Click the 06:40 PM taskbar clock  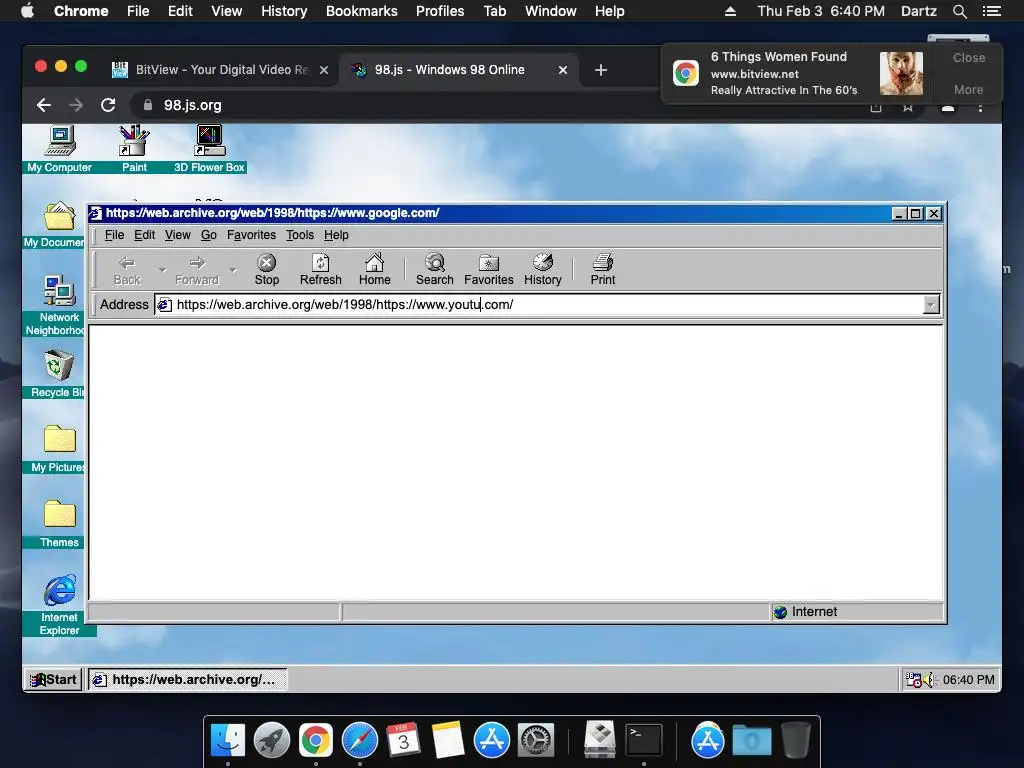click(x=968, y=680)
